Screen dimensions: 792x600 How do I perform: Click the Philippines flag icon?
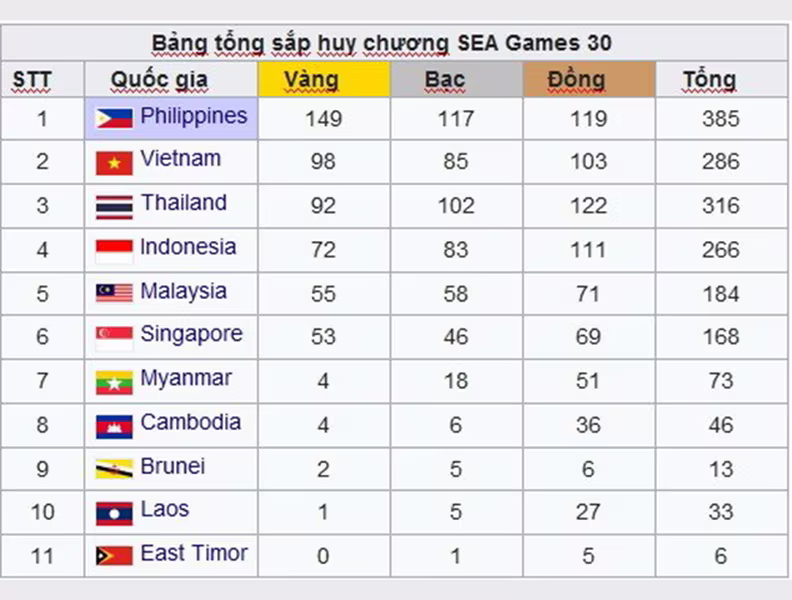point(114,118)
